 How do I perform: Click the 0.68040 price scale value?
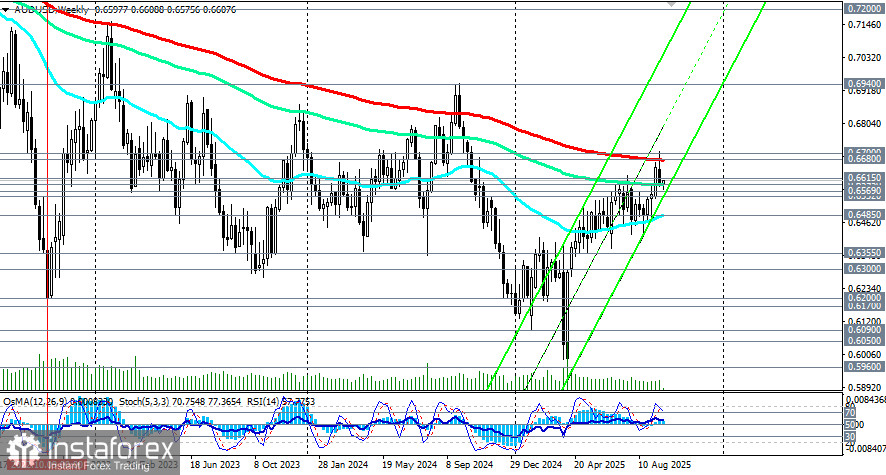864,124
